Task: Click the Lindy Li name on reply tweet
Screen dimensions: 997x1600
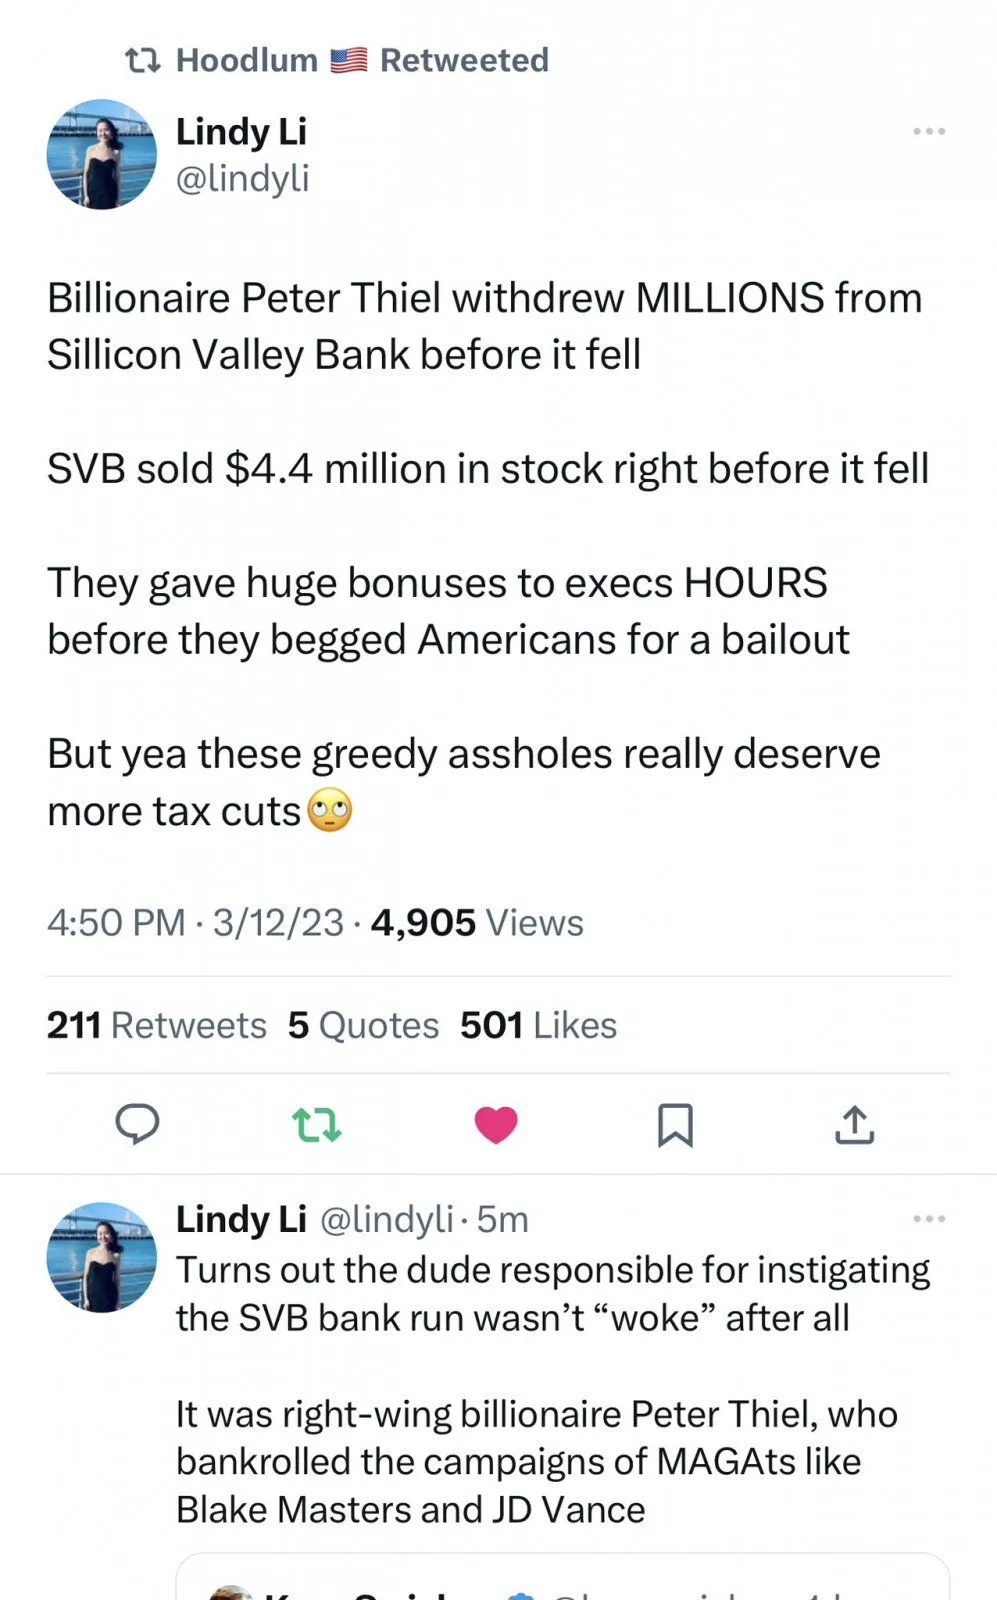Action: click(241, 1219)
